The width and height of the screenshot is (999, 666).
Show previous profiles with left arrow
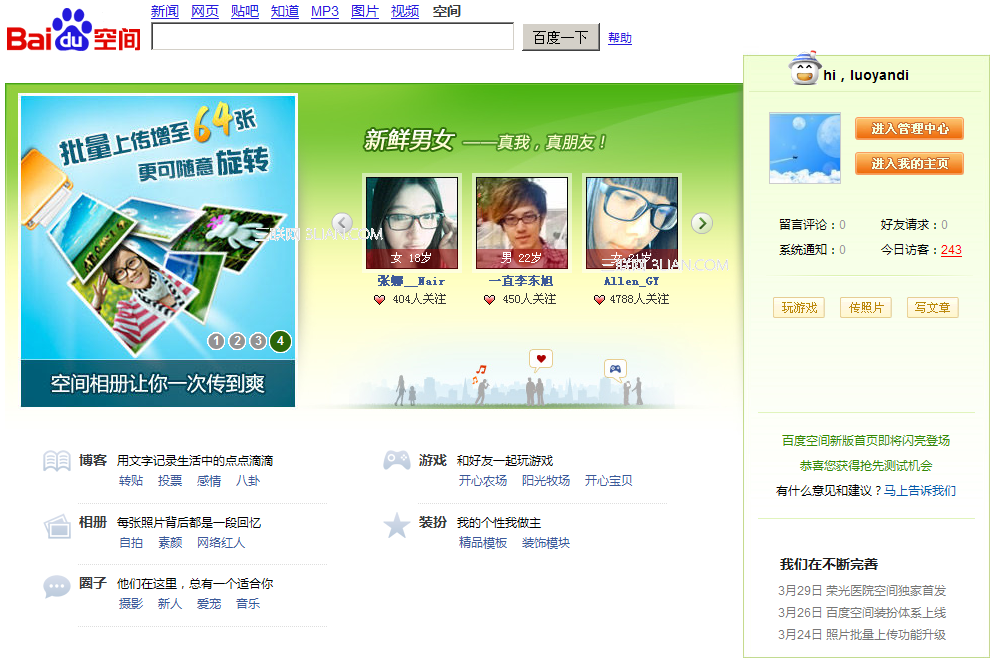tap(342, 222)
